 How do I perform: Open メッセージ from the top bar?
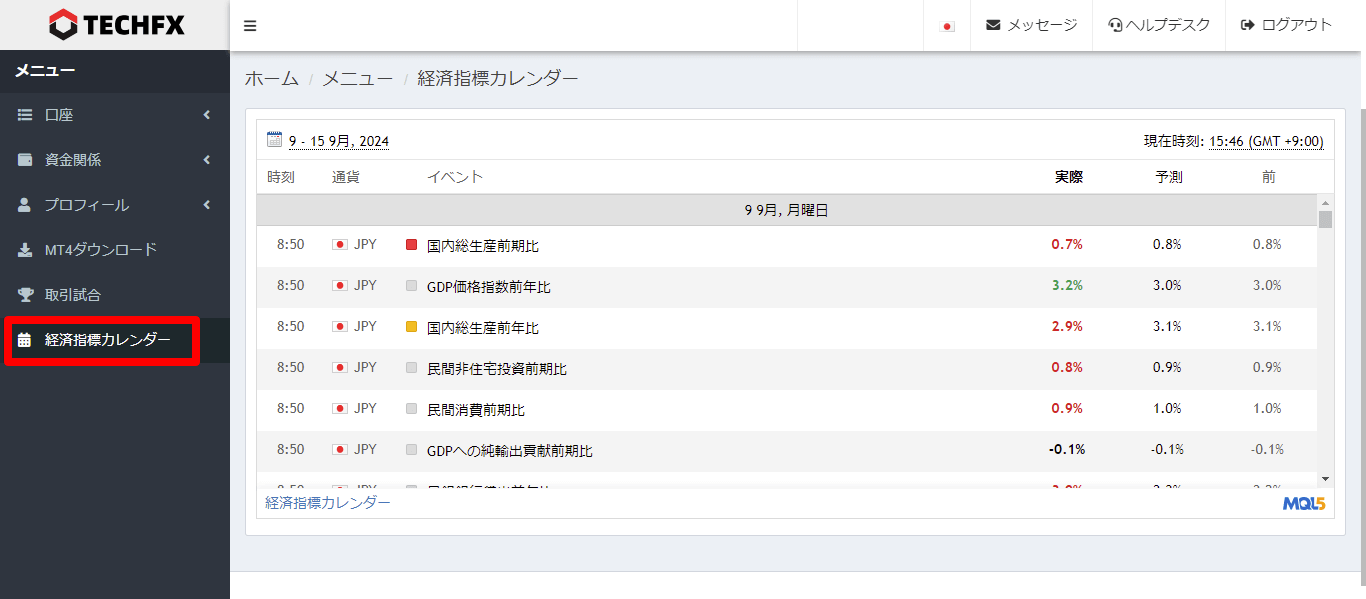tap(1031, 25)
